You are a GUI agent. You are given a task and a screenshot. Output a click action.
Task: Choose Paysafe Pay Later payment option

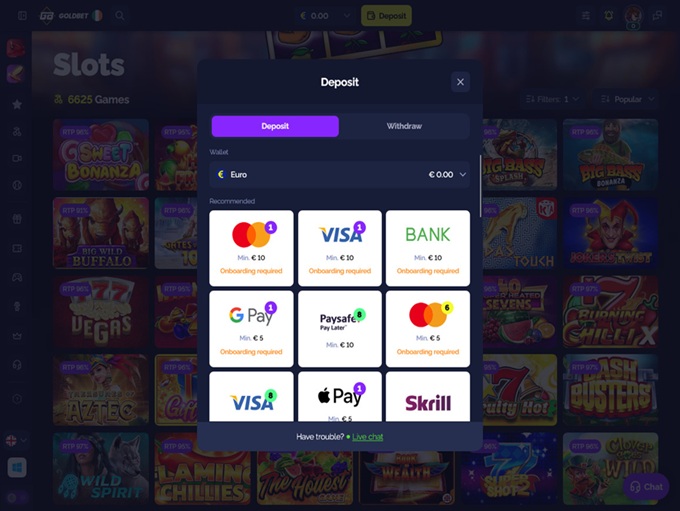pos(340,329)
